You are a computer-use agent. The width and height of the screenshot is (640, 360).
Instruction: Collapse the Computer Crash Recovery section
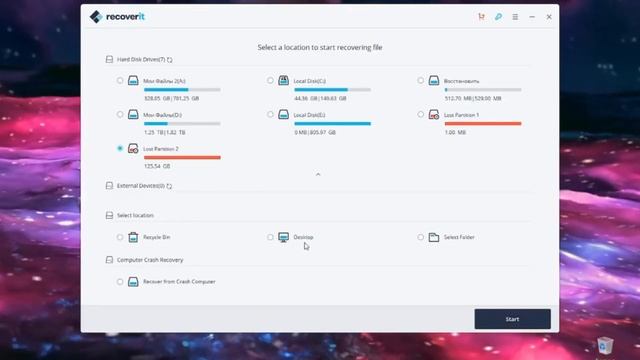(x=109, y=260)
